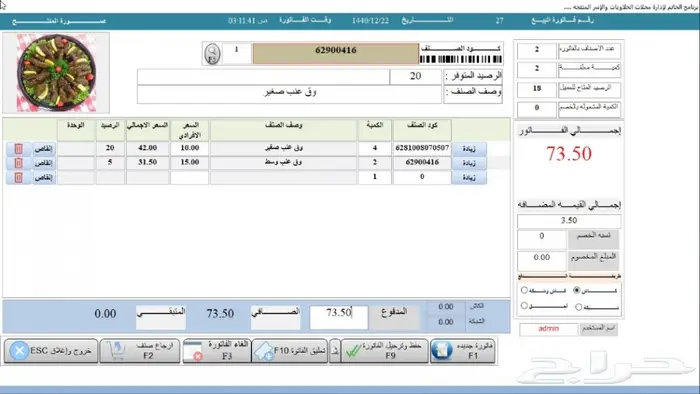The width and height of the screenshot is (700, 394).
Task: Delete the row for ورق عنب صغير using its trash icon
Action: (x=18, y=149)
